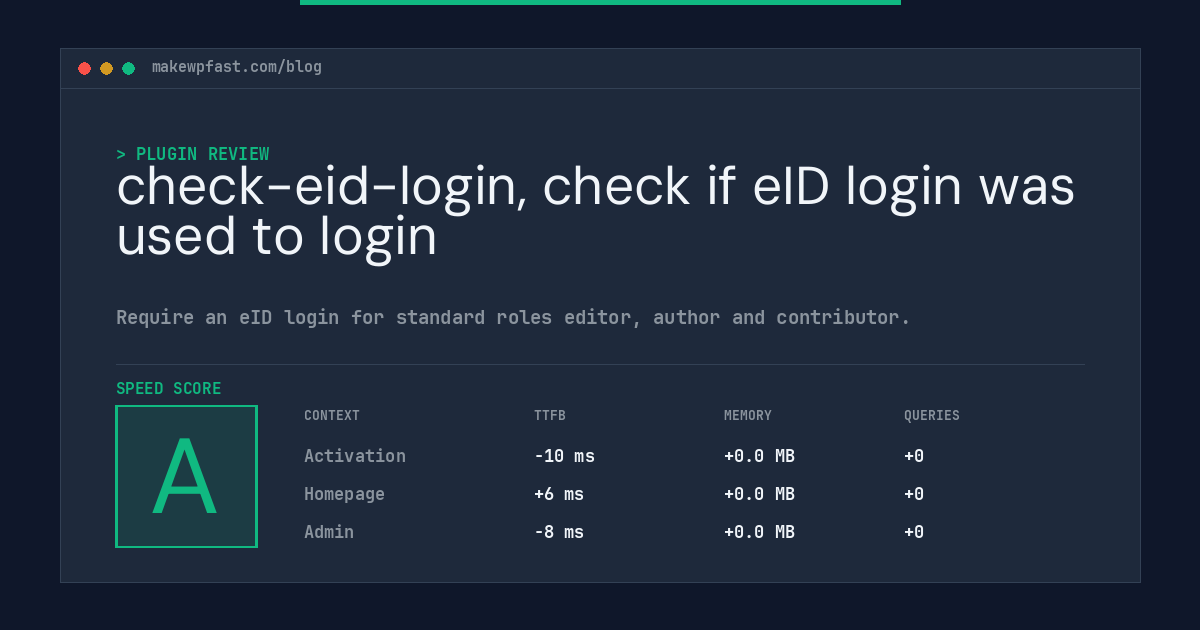Image resolution: width=1200 pixels, height=630 pixels.
Task: Click Admin row queries +0 value
Action: [x=914, y=532]
